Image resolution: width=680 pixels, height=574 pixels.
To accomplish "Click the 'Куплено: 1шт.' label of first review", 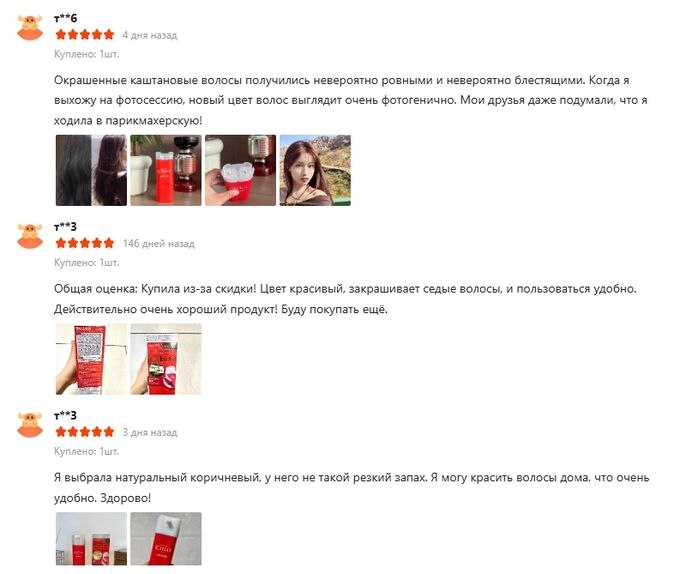I will click(x=87, y=54).
